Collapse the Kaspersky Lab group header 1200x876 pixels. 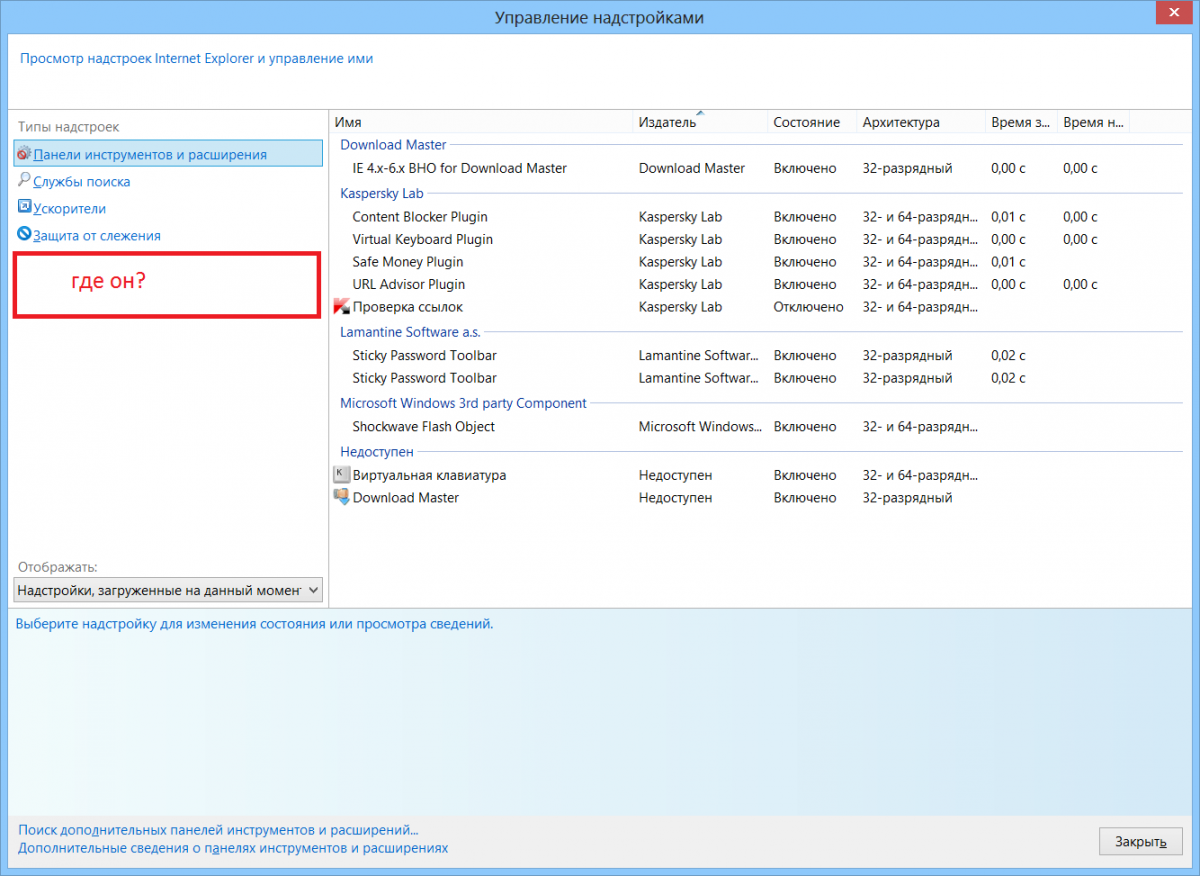382,193
